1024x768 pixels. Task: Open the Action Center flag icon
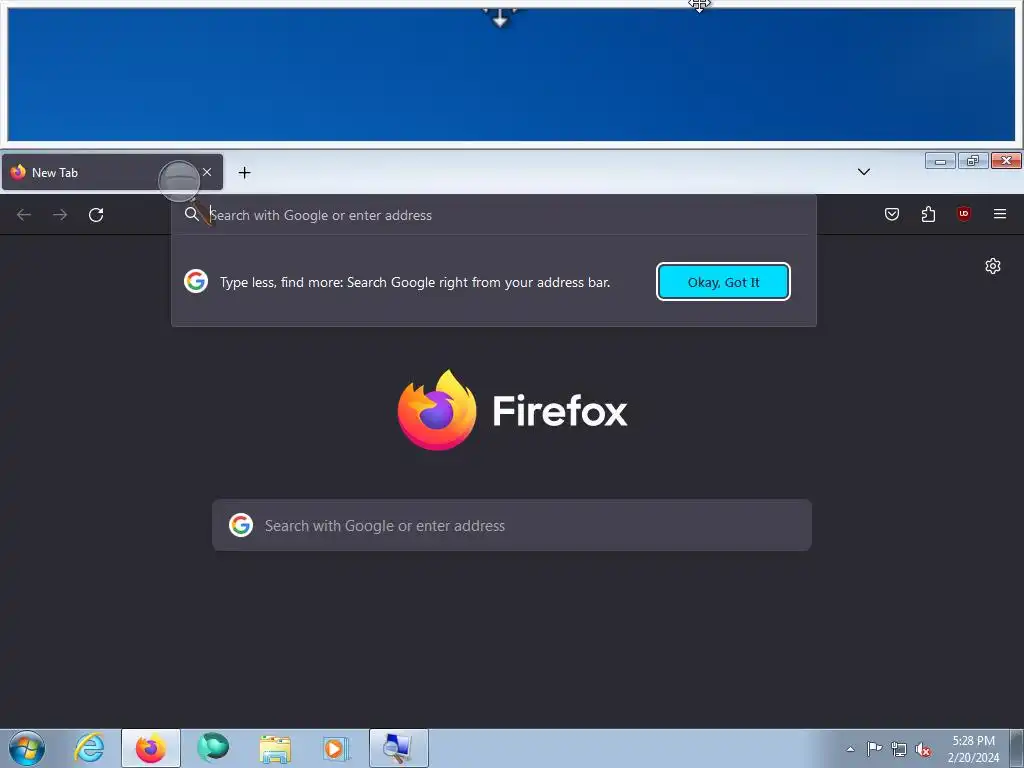(874, 749)
